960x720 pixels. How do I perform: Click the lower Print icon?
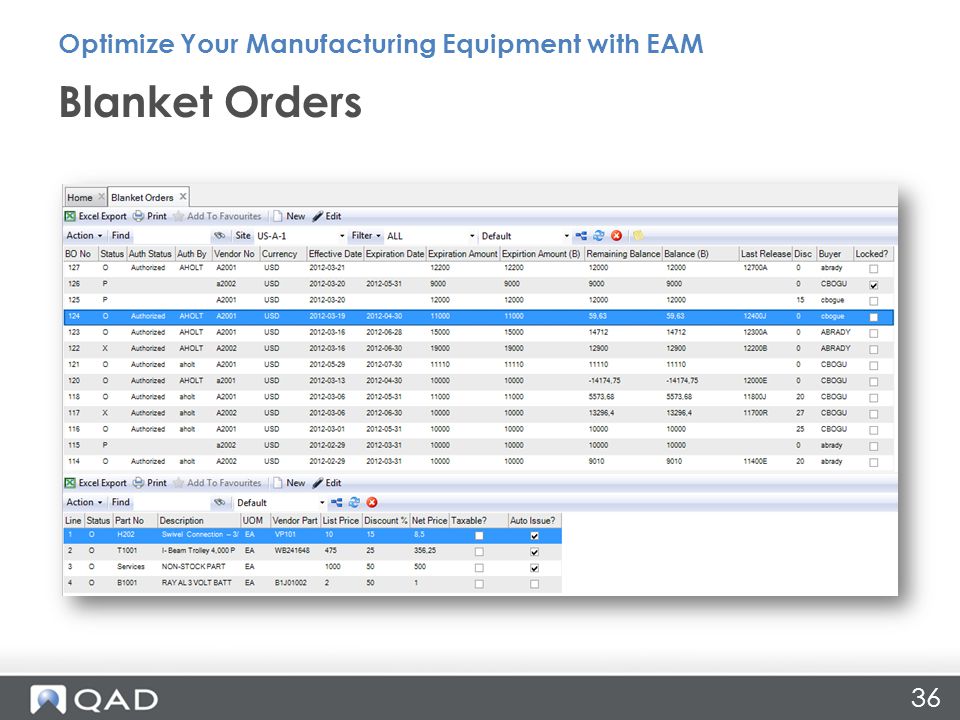(138, 483)
